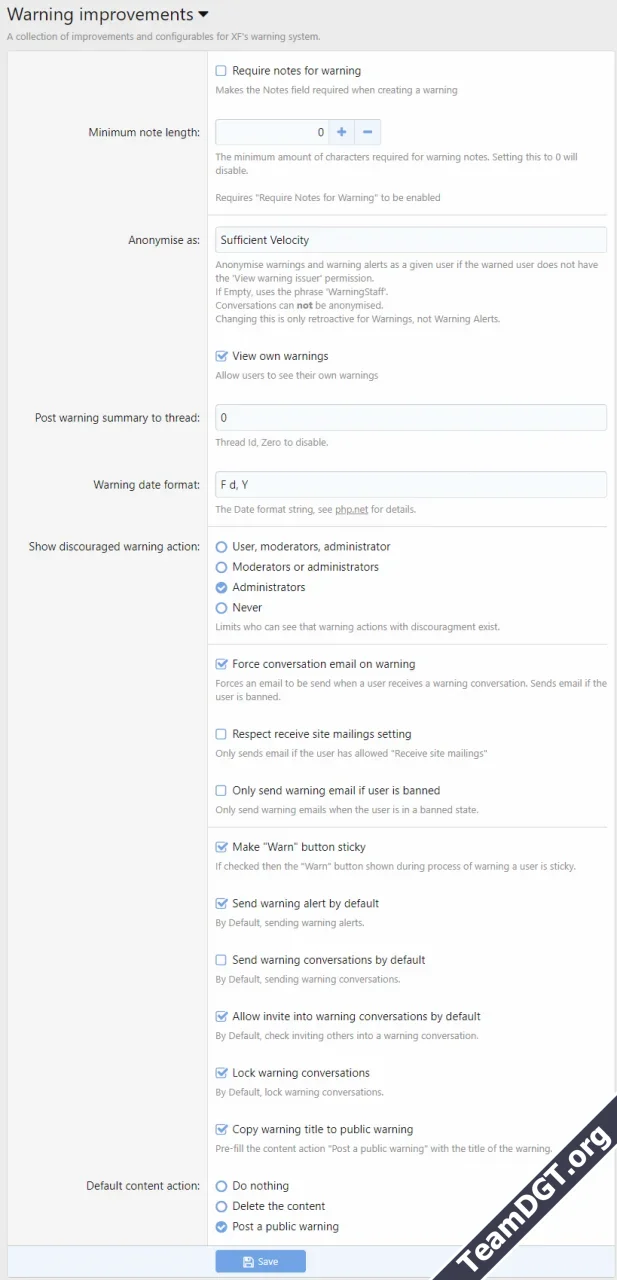Check "Only send warning email if user is banned"
This screenshot has height=1280, width=617.
point(222,790)
